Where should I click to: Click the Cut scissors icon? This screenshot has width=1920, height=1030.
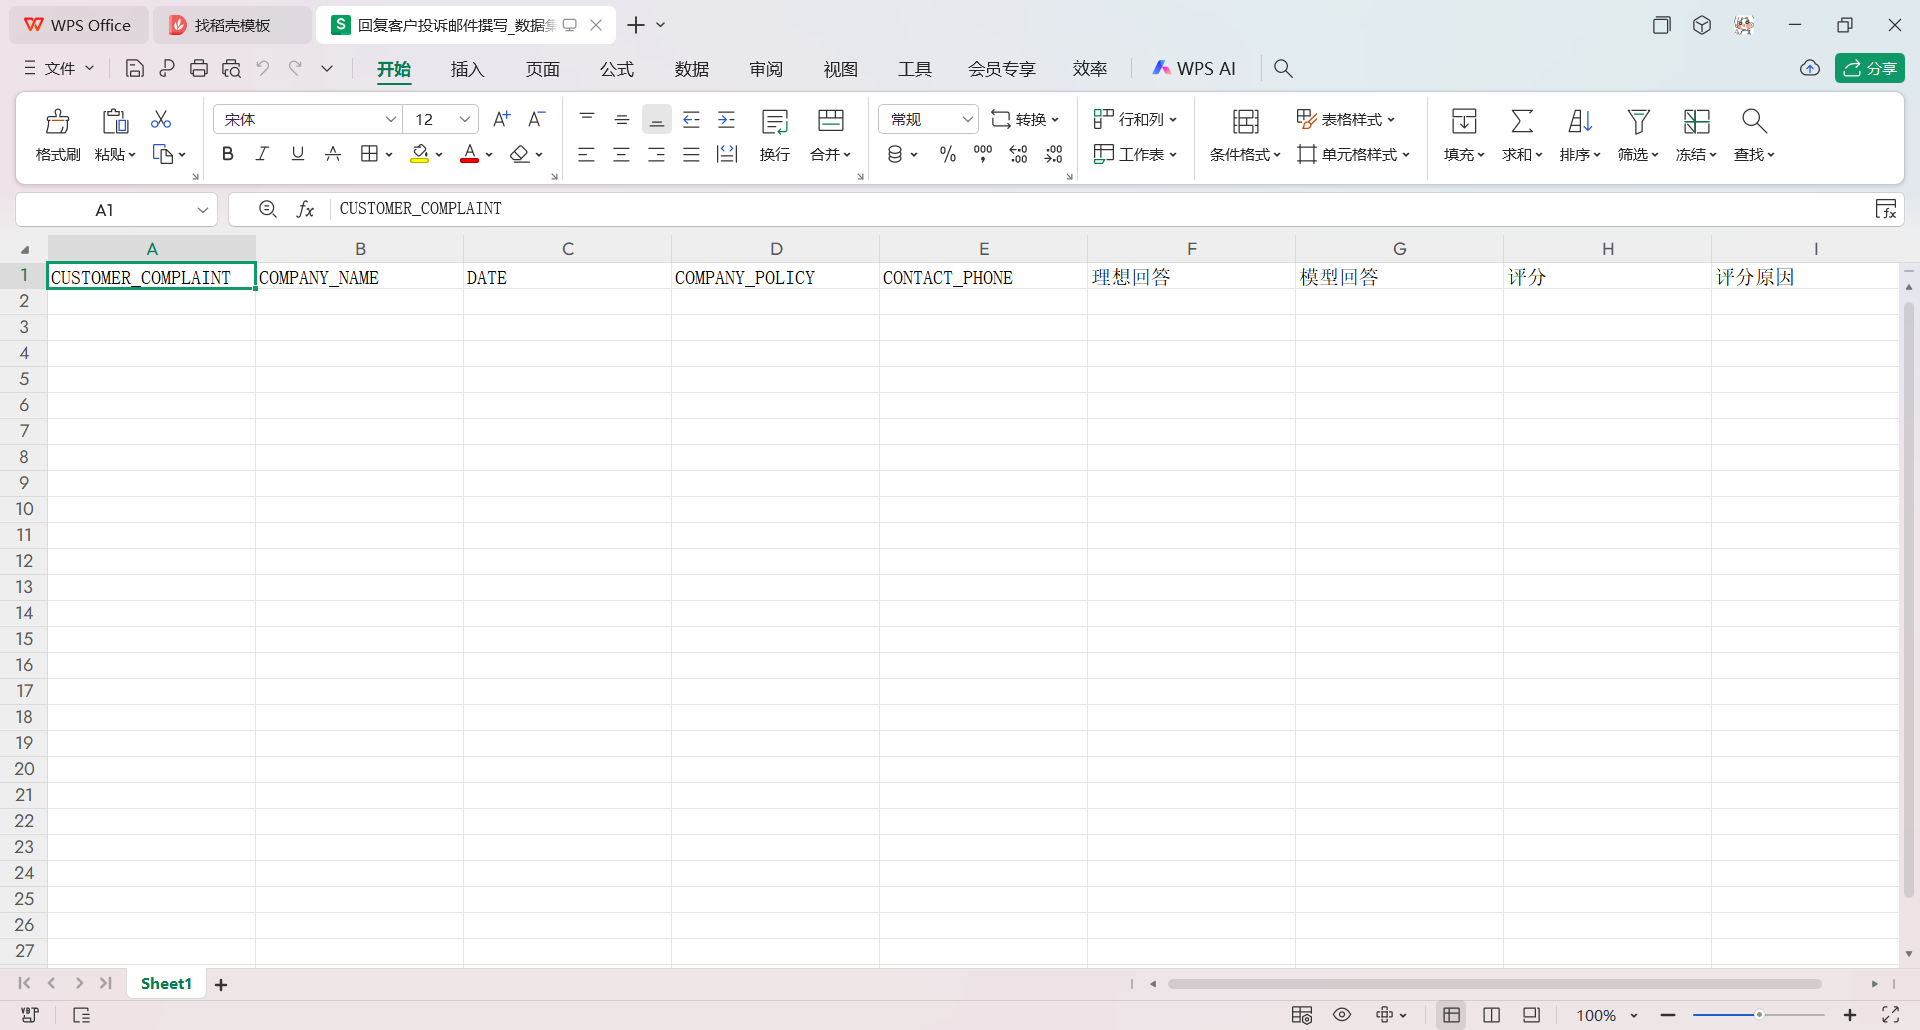point(161,120)
